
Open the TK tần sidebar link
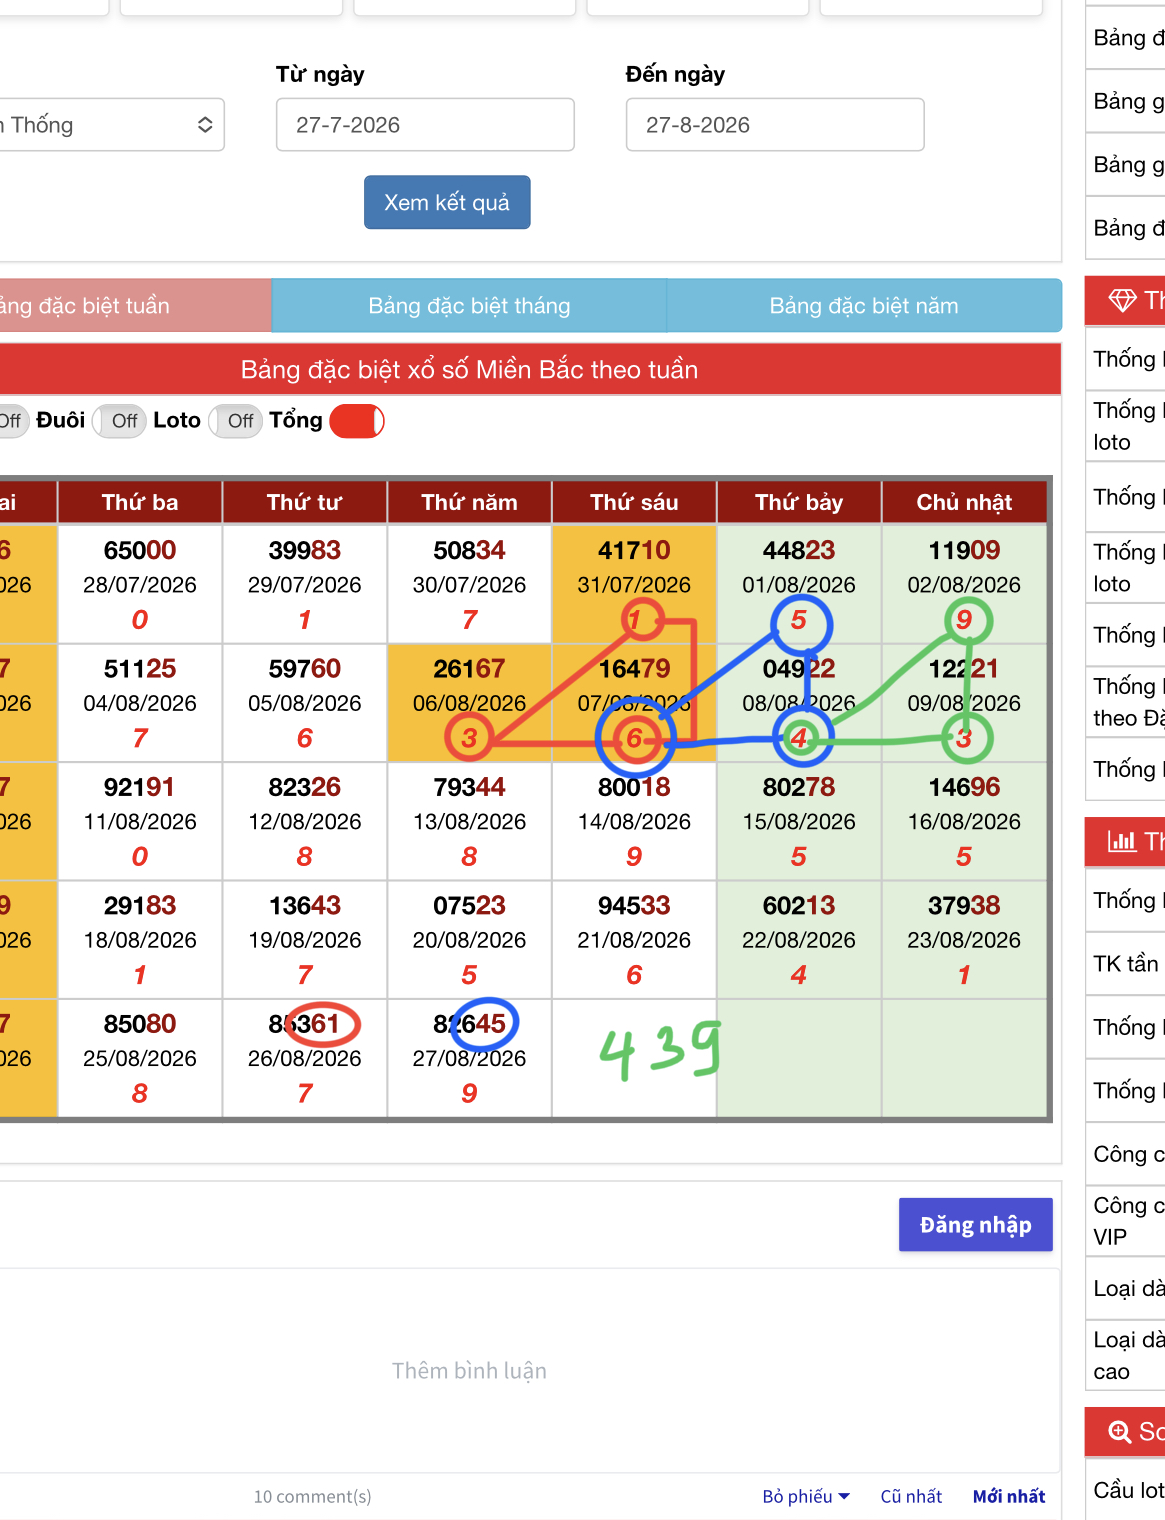[1125, 964]
